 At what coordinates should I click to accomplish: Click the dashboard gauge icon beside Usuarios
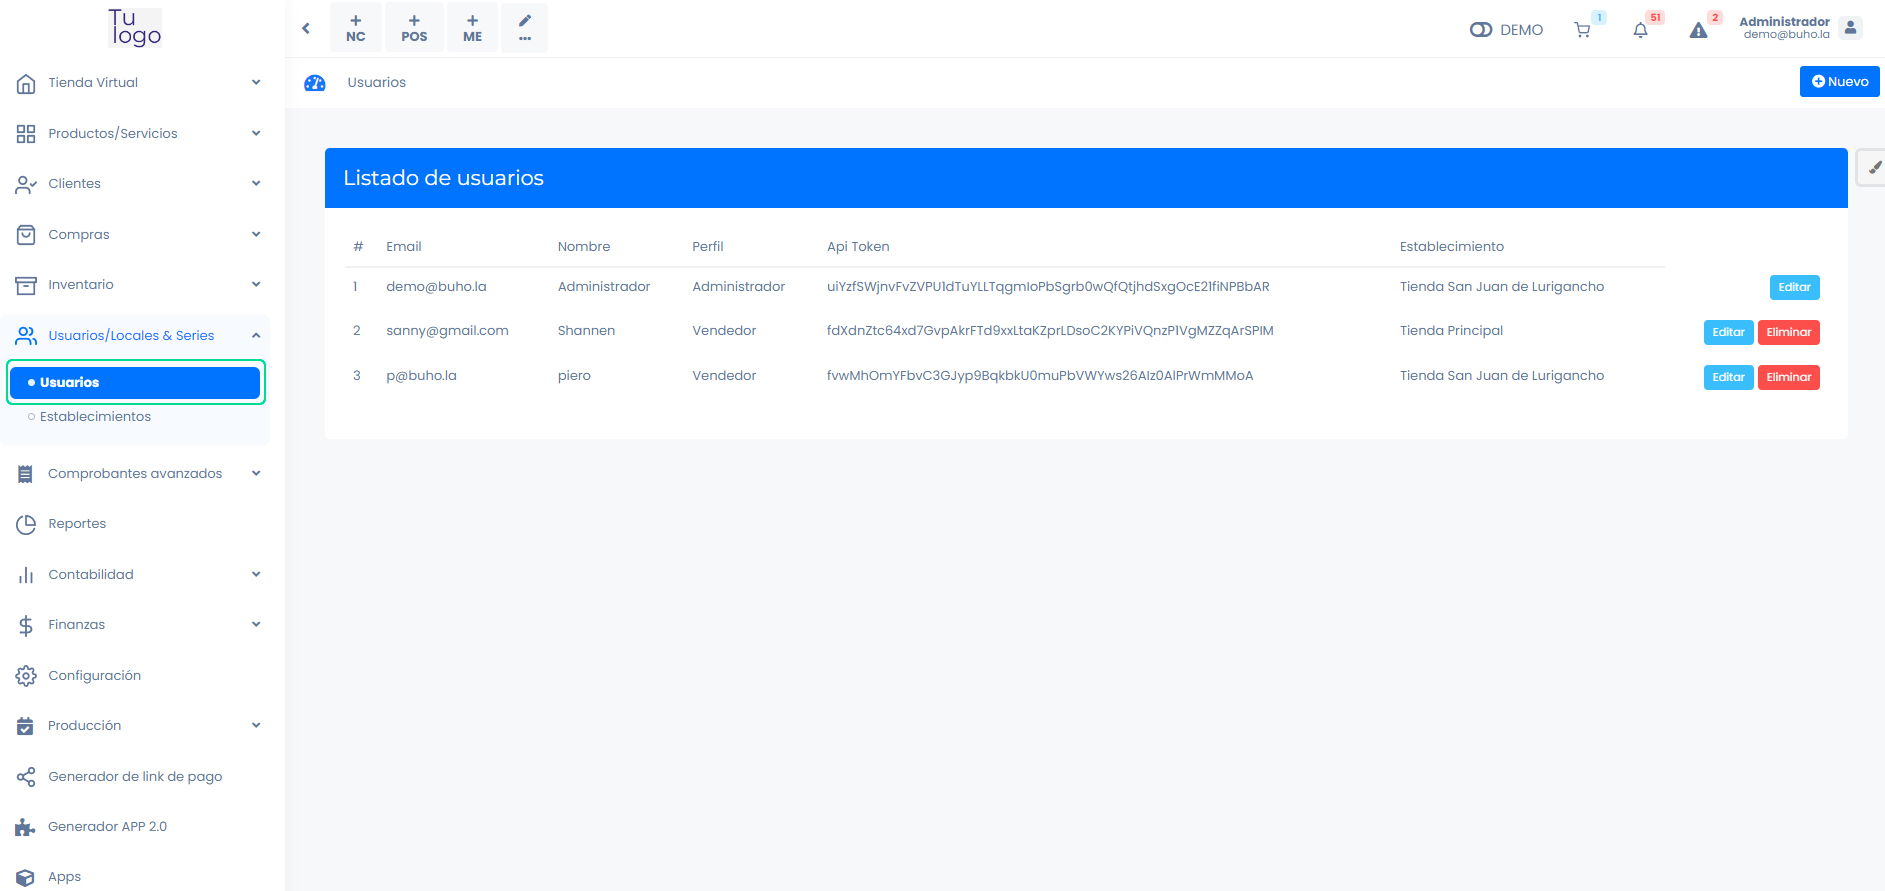[315, 83]
